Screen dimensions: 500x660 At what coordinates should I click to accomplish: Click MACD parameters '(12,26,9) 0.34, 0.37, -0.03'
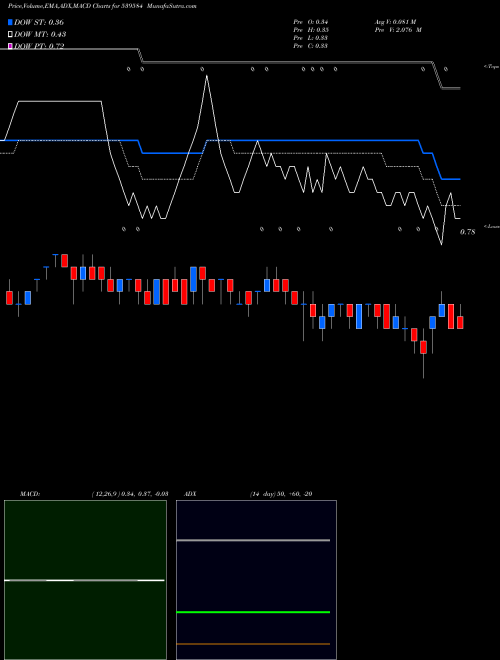click(x=130, y=494)
